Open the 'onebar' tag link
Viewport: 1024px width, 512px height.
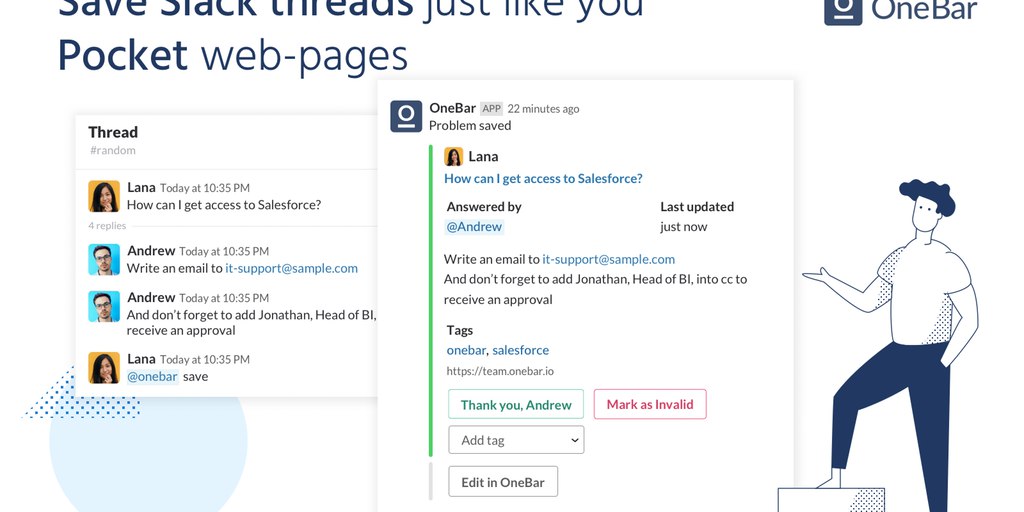[466, 350]
